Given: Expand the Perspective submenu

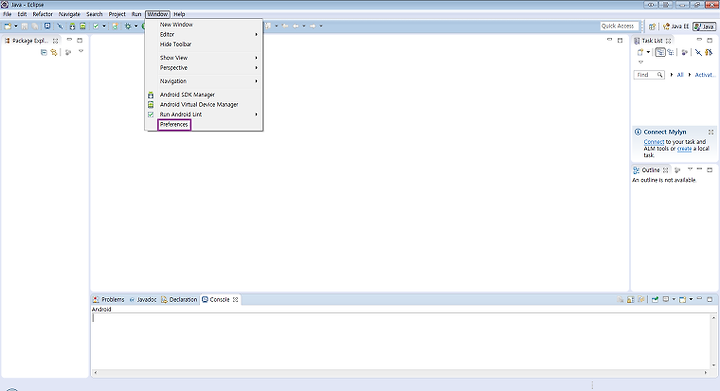Looking at the screenshot, I should (204, 68).
